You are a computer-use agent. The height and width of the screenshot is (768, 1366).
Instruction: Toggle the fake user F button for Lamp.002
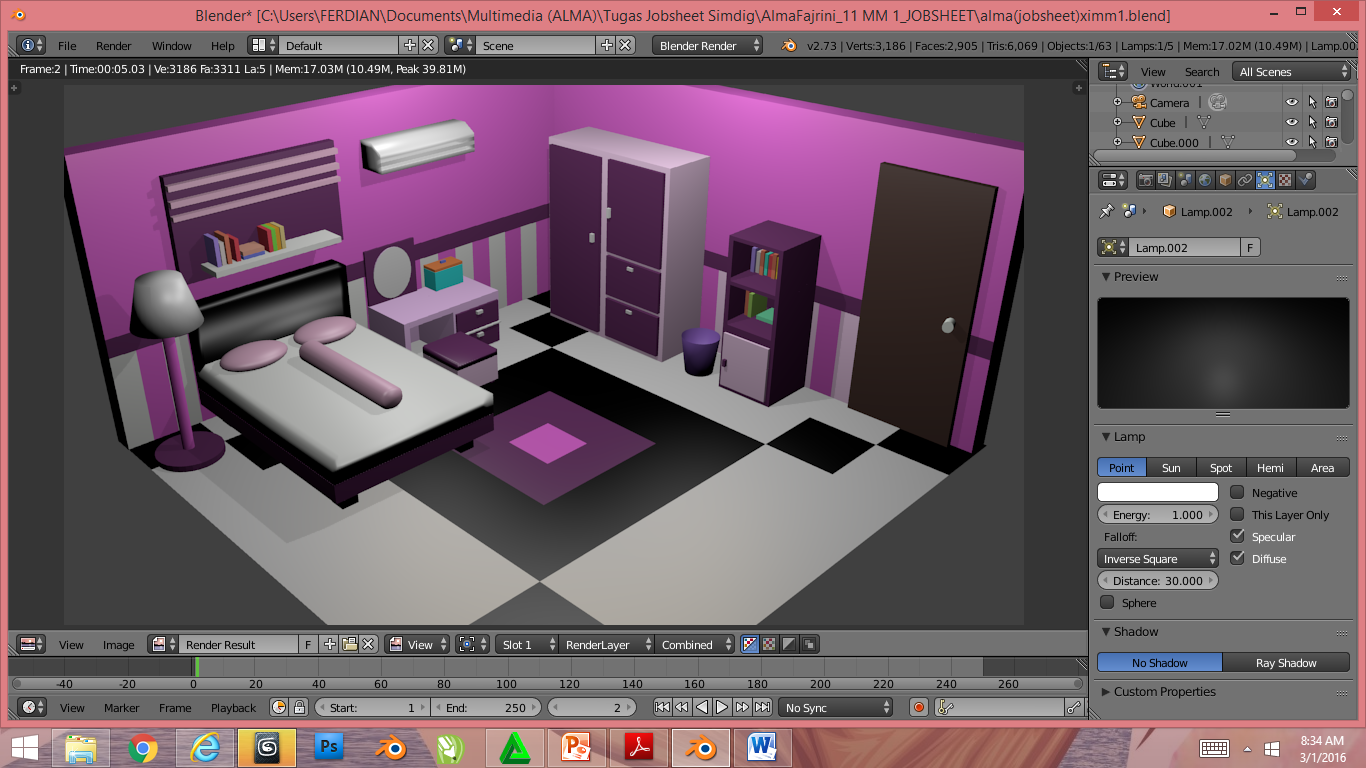click(1250, 247)
